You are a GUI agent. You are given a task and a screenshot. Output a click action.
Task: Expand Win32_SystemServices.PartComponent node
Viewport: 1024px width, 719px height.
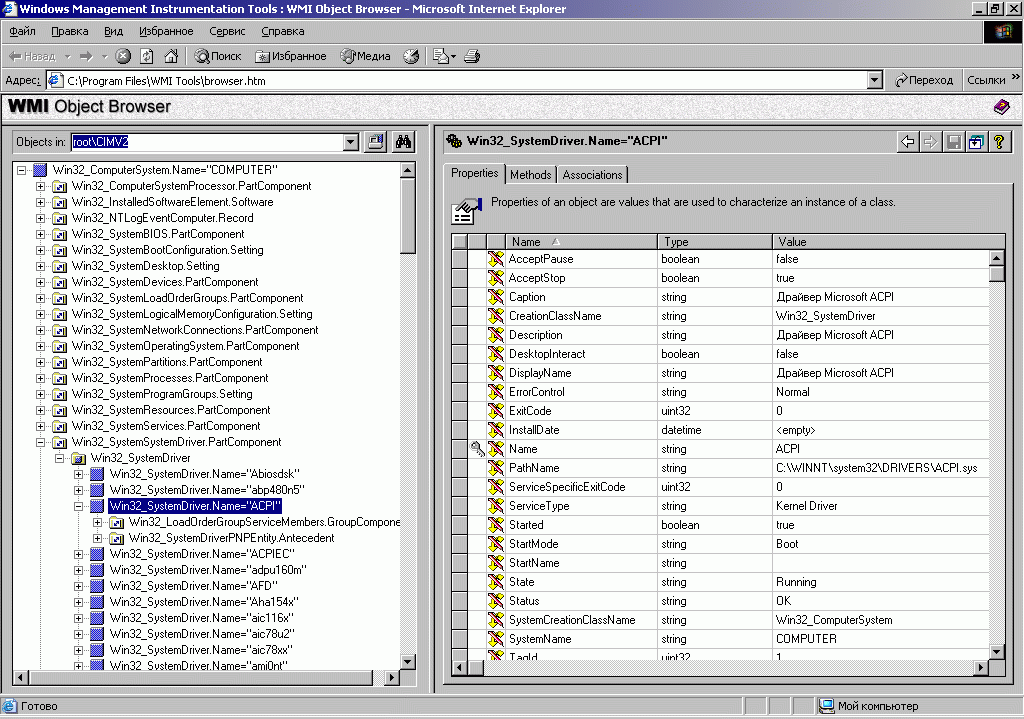click(40, 426)
